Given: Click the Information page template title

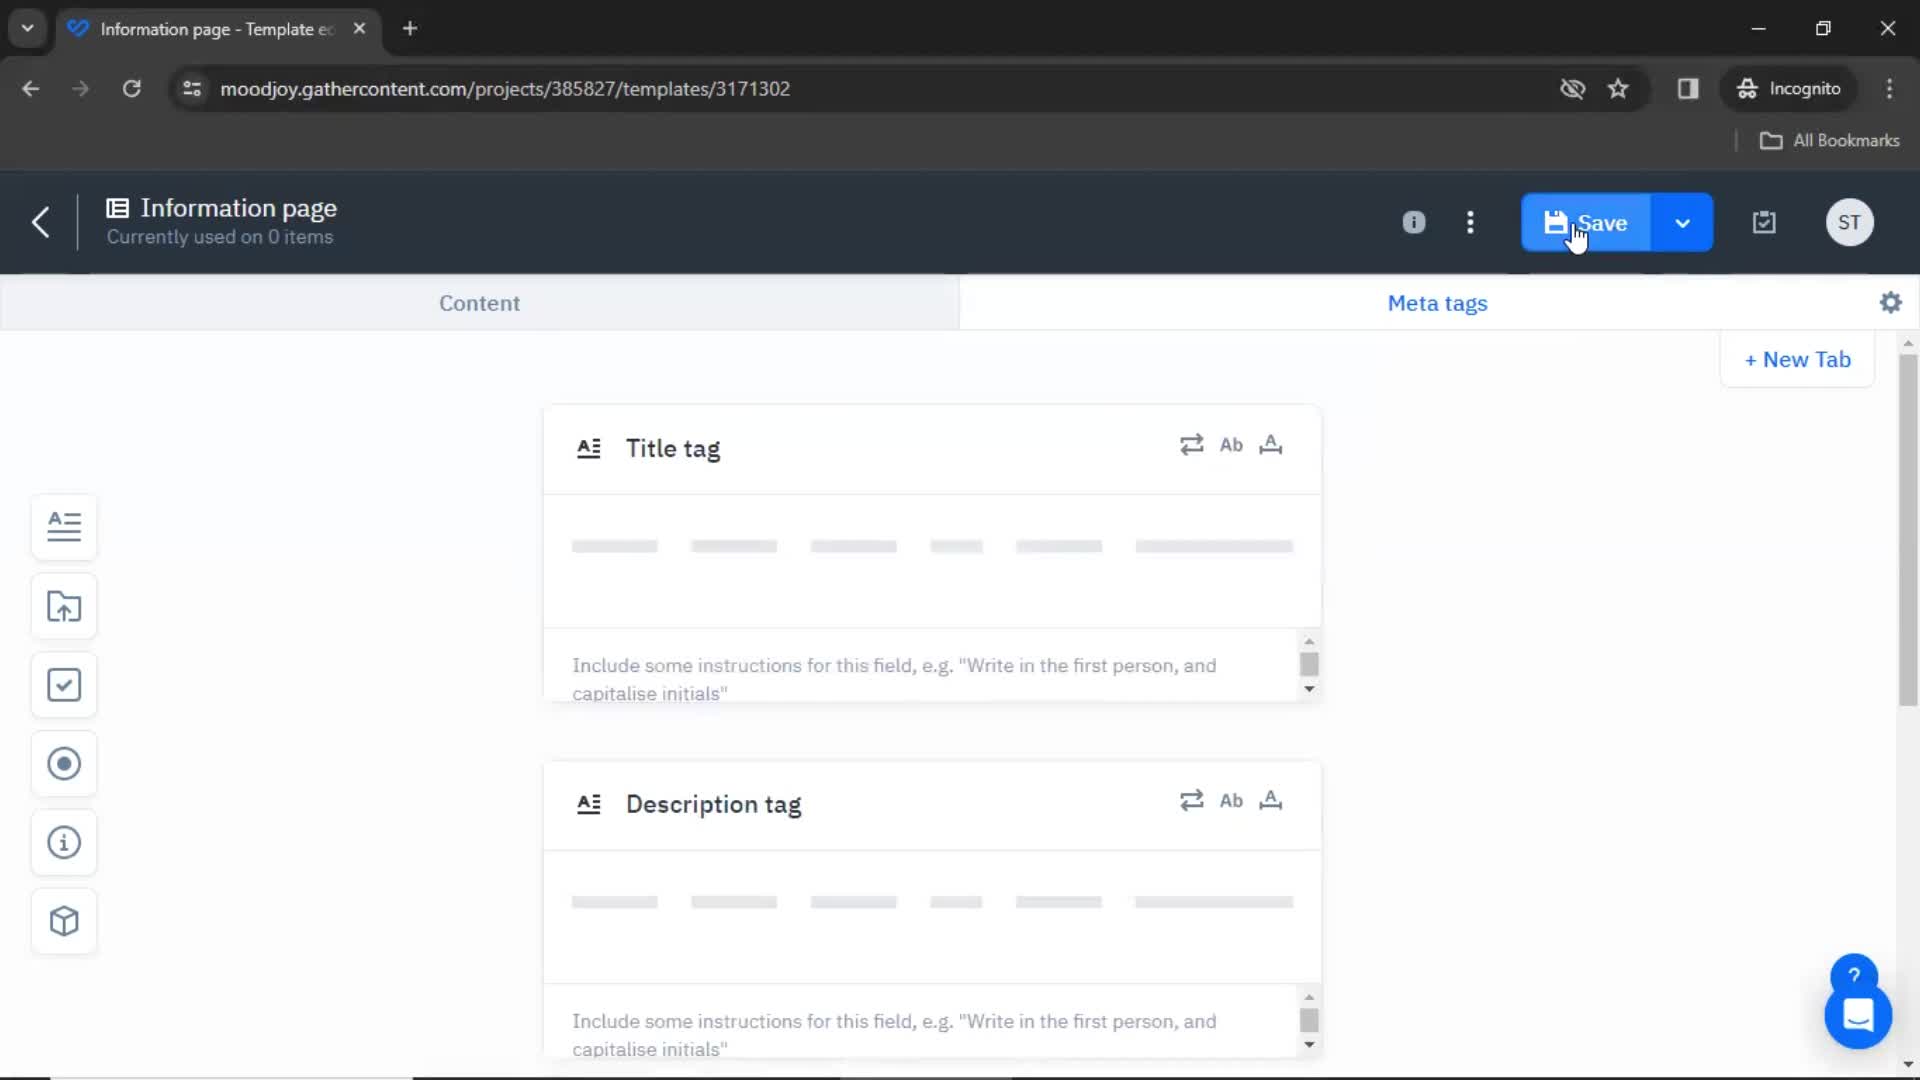Looking at the screenshot, I should 238,208.
